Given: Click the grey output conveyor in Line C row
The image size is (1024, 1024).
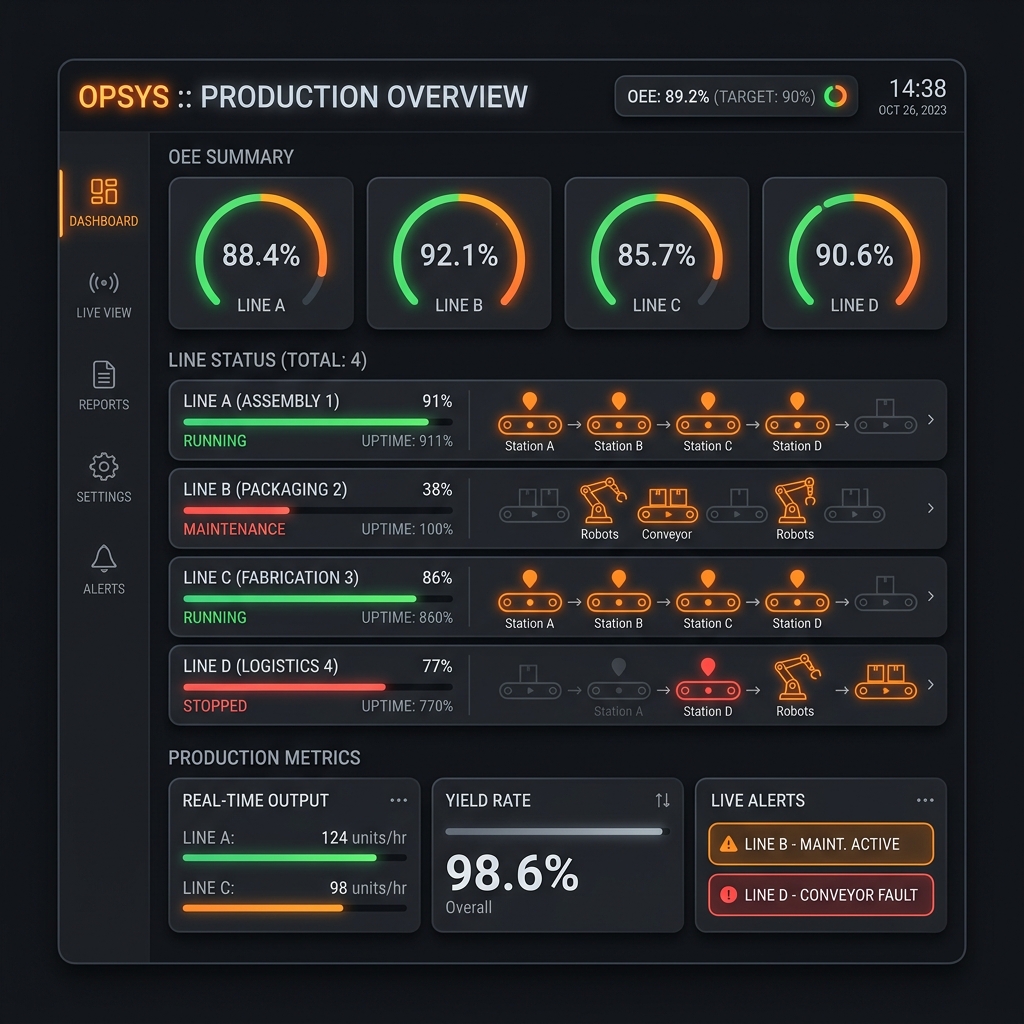Looking at the screenshot, I should (886, 594).
